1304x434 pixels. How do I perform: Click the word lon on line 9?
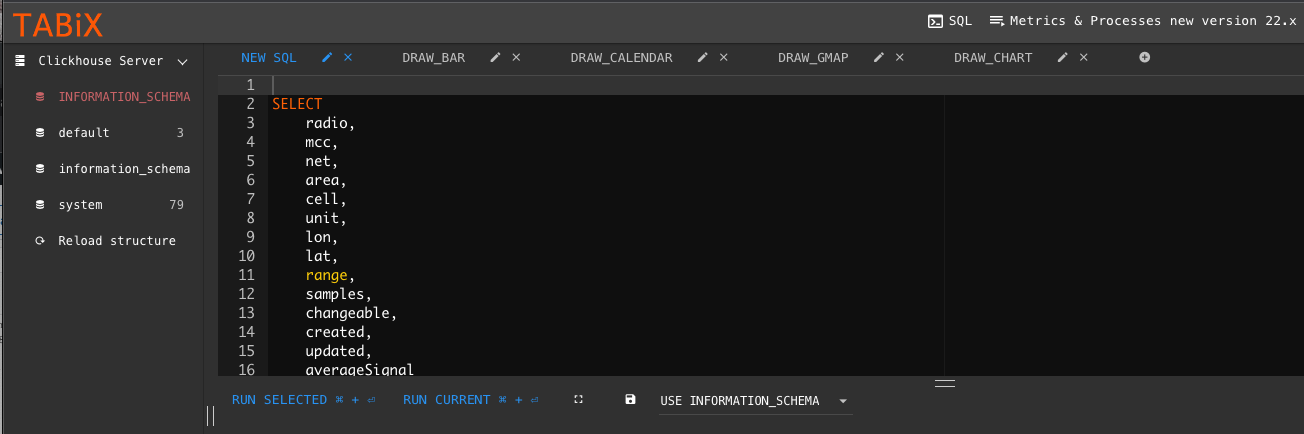pyautogui.click(x=319, y=237)
